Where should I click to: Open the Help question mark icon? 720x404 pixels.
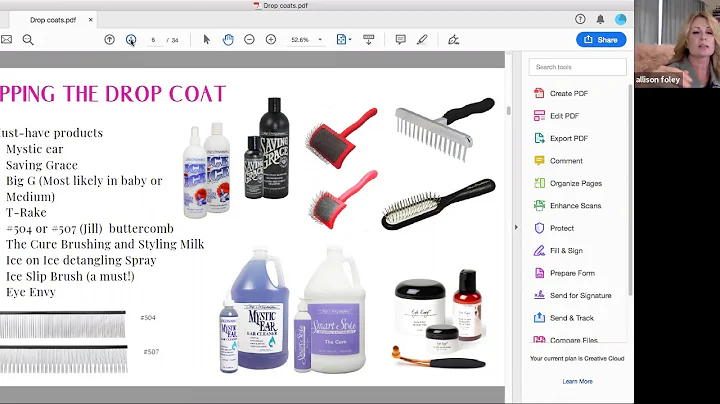[x=580, y=19]
